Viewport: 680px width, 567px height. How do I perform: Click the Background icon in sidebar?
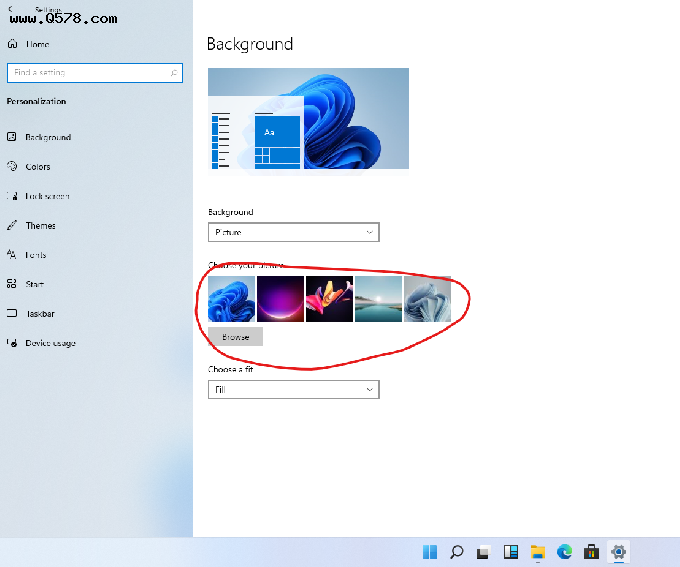click(x=12, y=137)
